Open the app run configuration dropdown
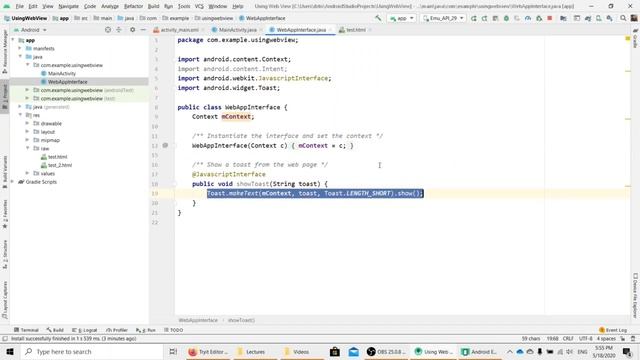This screenshot has width=640, height=360. click(402, 18)
